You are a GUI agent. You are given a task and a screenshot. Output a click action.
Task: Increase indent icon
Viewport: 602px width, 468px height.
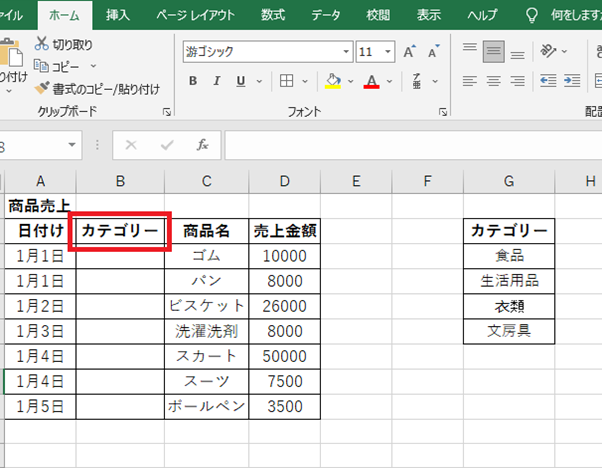coord(572,81)
